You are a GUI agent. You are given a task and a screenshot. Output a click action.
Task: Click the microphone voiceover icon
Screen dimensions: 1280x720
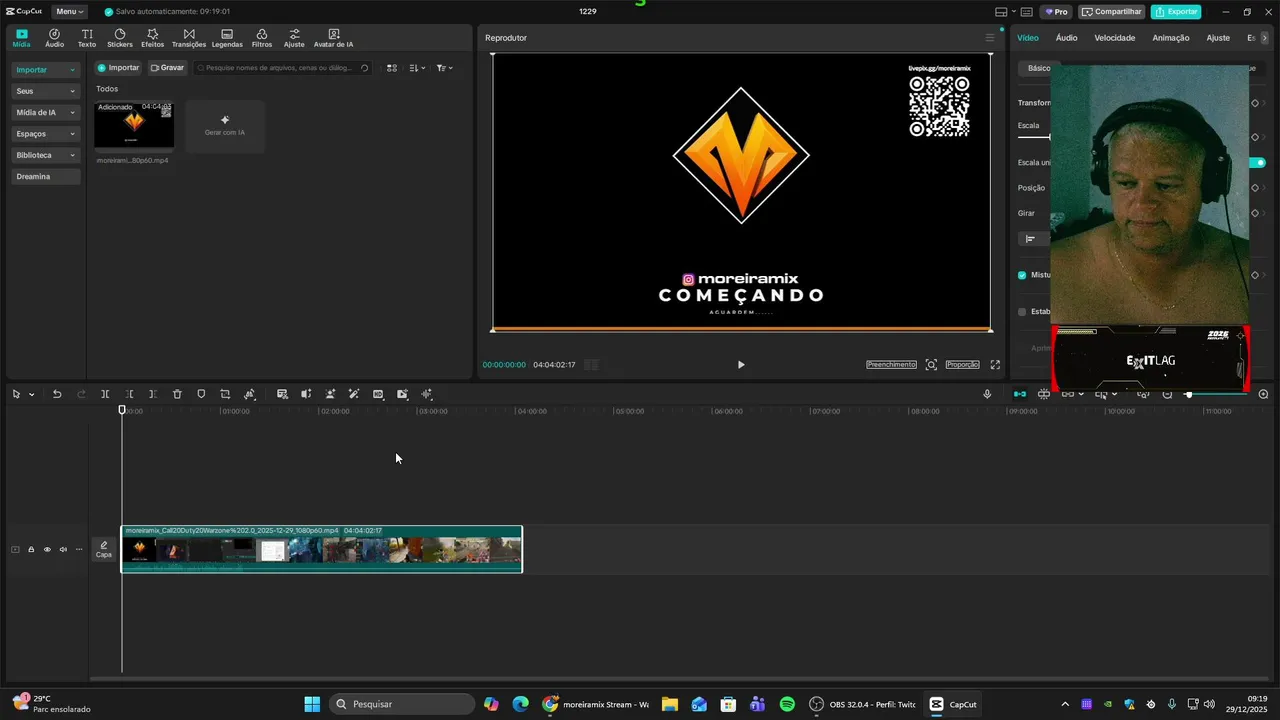click(987, 394)
